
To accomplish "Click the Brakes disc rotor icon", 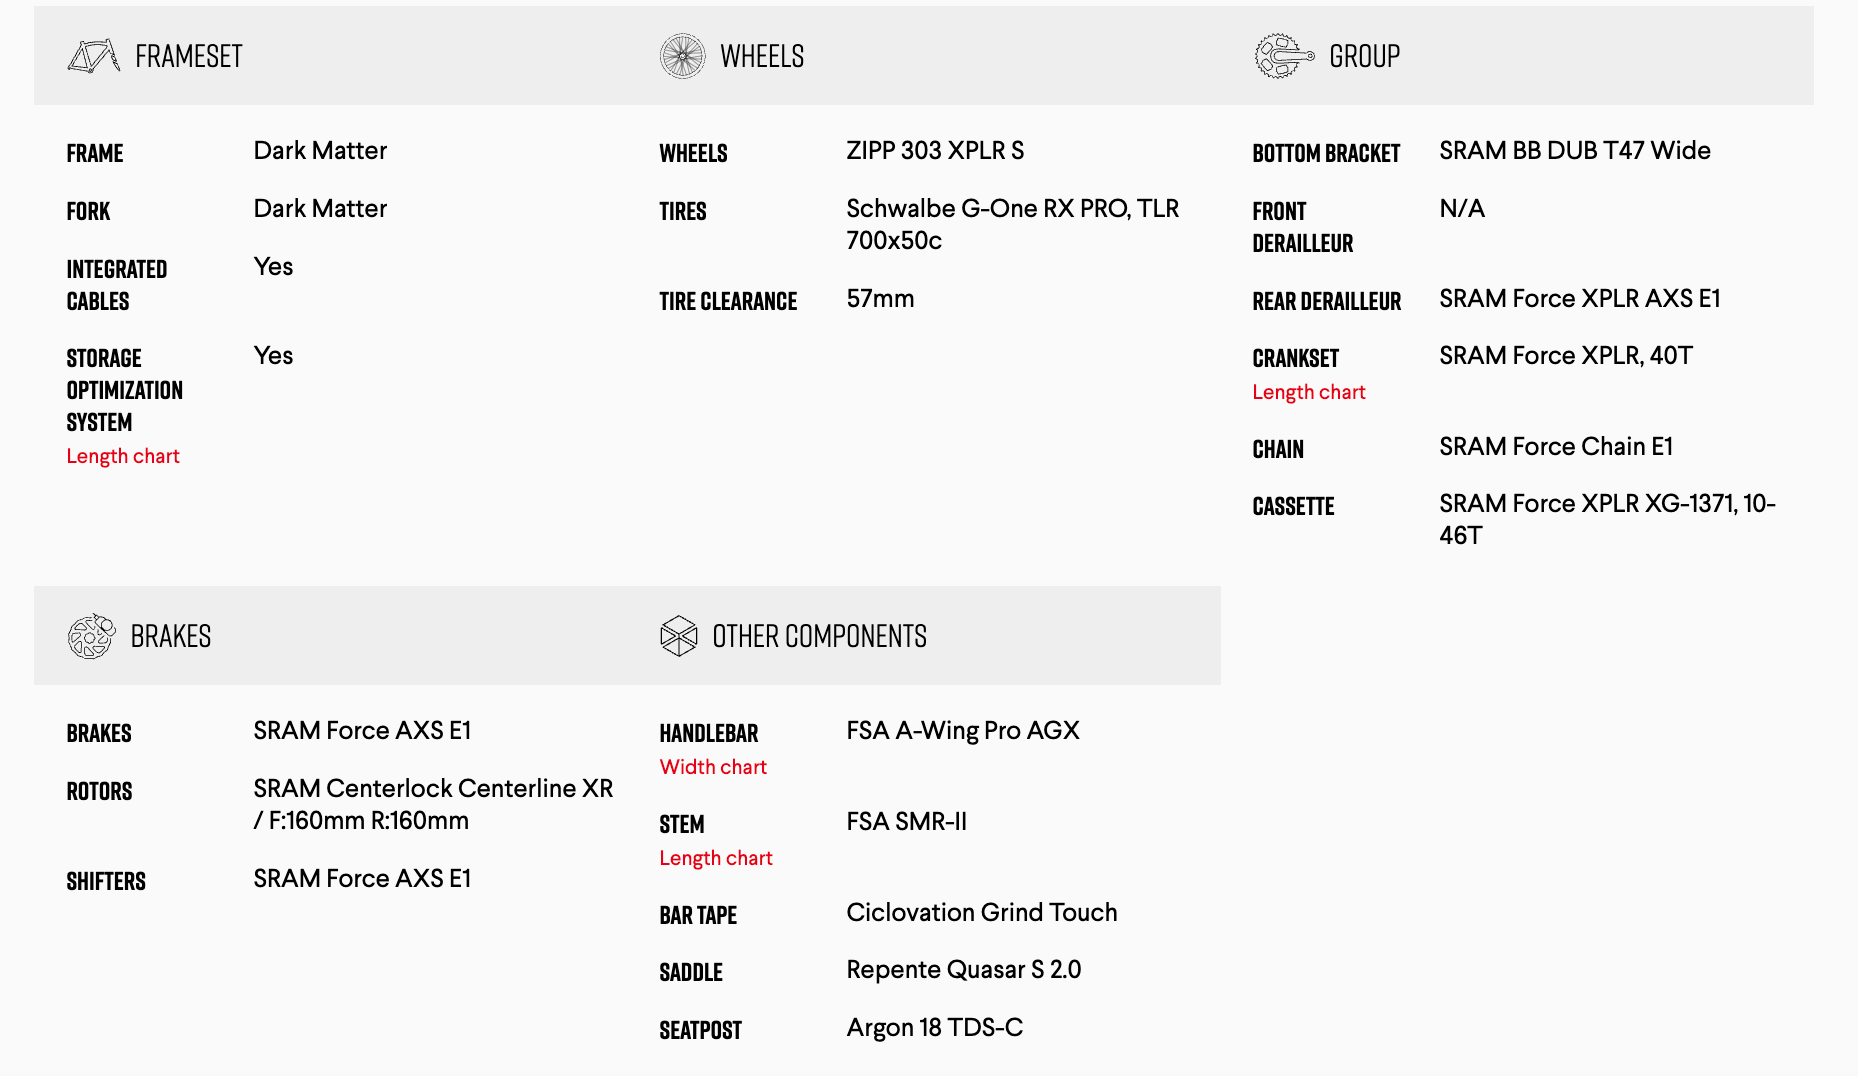I will pos(91,636).
